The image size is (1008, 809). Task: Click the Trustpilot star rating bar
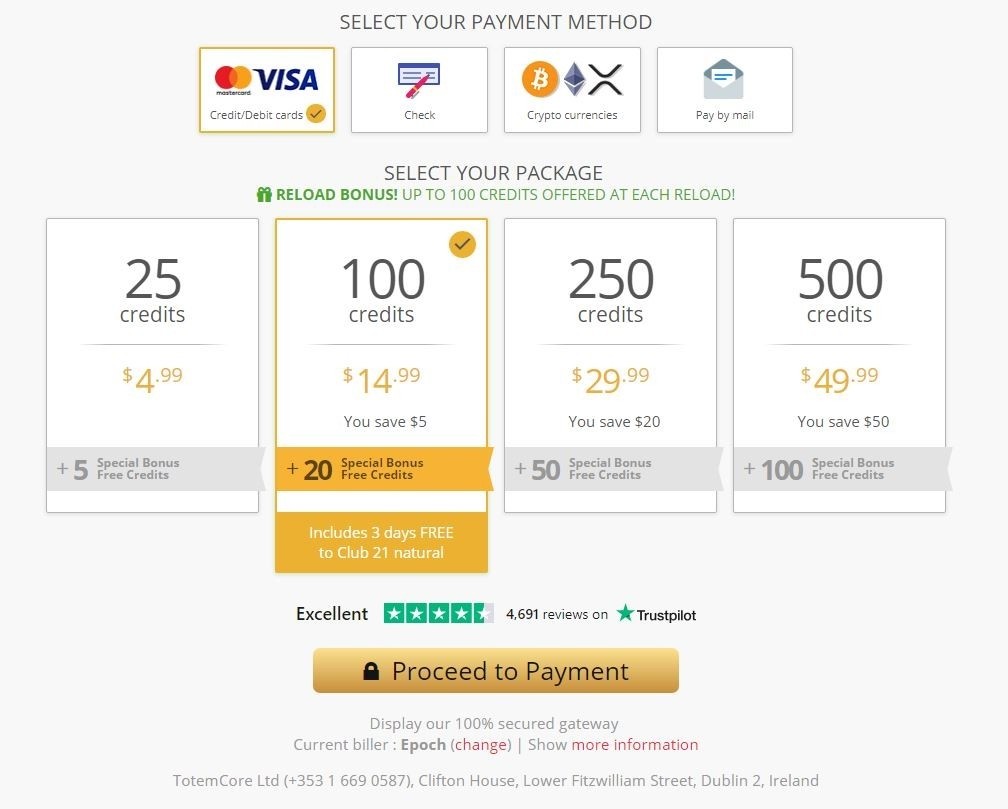pos(439,614)
